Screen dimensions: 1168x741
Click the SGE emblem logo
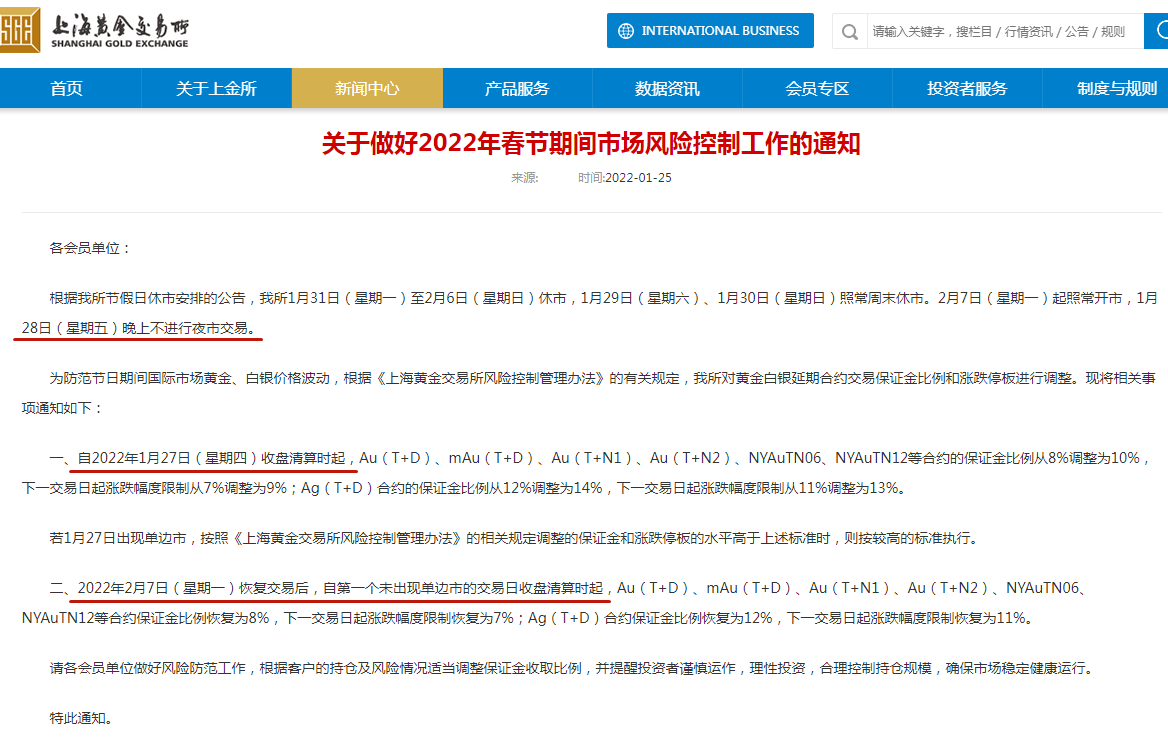coord(22,28)
